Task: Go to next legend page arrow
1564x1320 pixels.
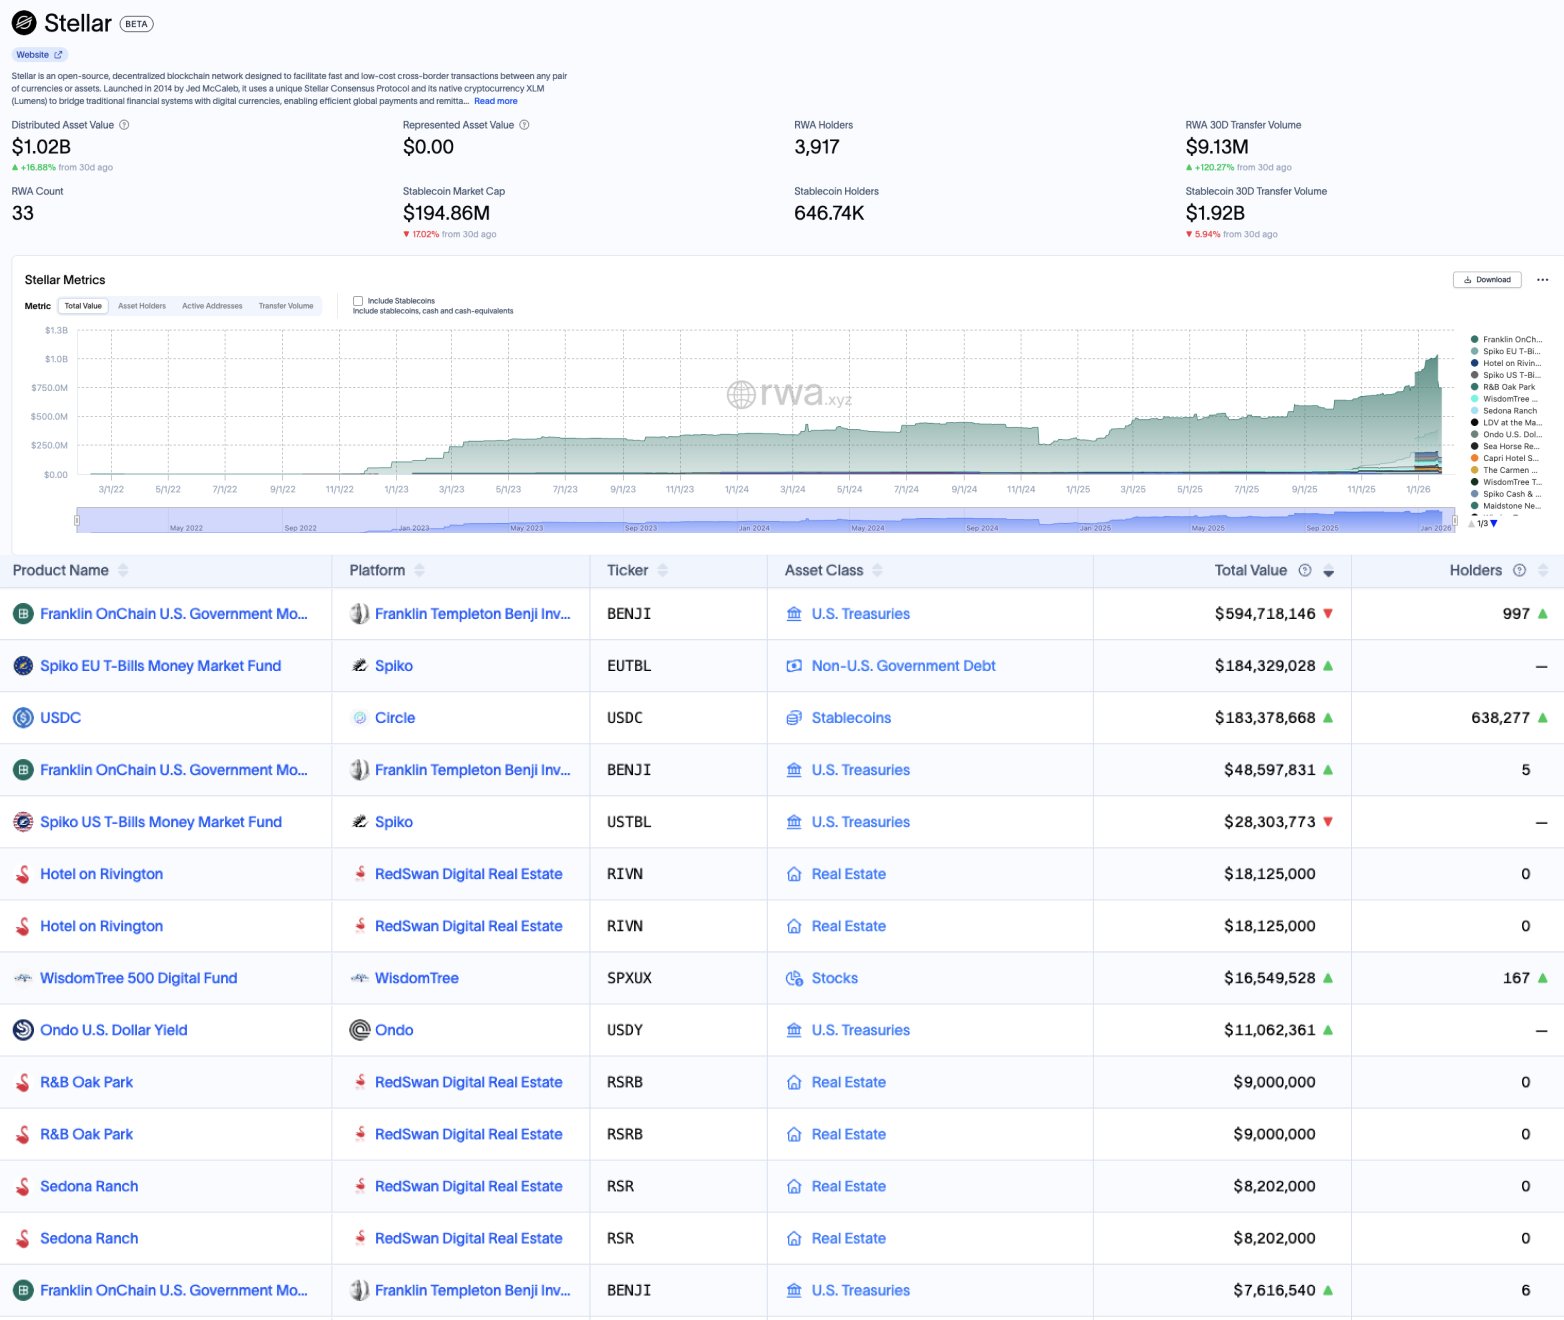Action: point(1494,524)
